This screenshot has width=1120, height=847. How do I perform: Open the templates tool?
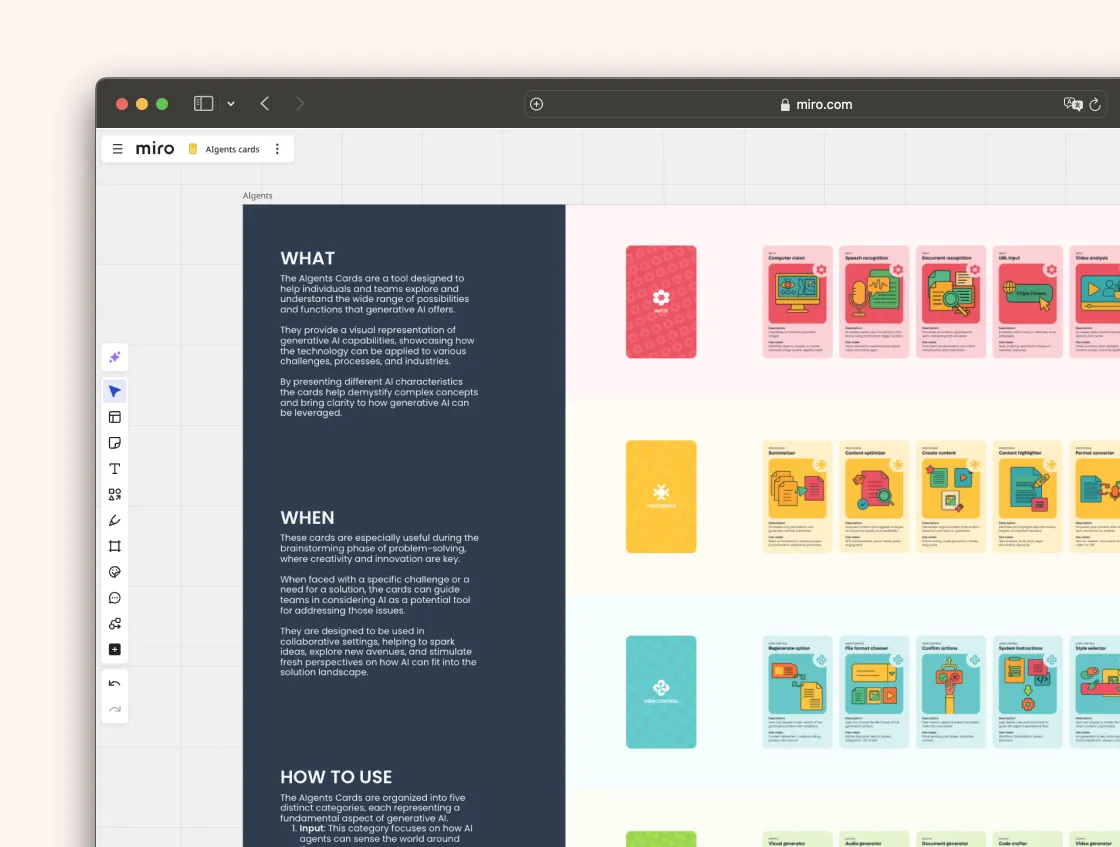click(114, 417)
